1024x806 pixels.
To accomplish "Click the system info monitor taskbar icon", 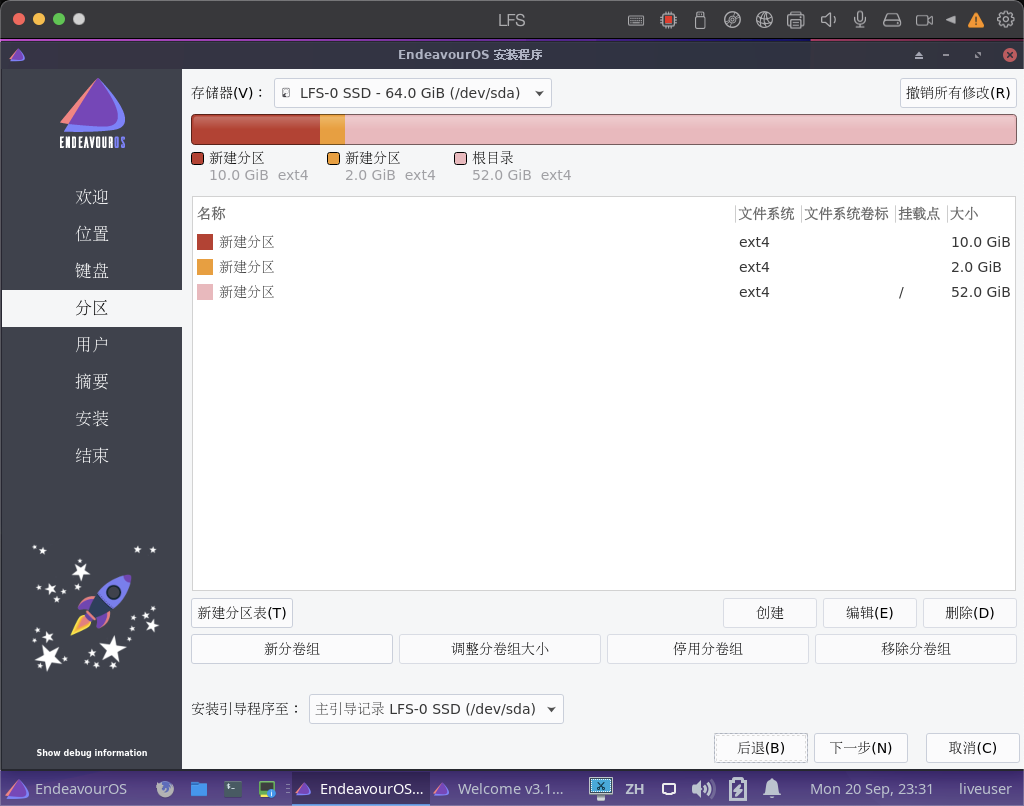I will [267, 788].
